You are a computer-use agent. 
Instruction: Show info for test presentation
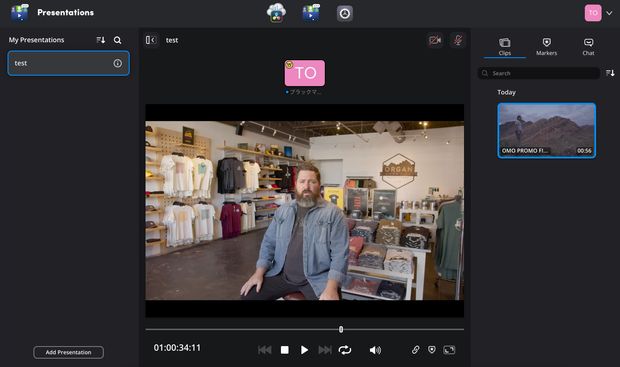[117, 63]
